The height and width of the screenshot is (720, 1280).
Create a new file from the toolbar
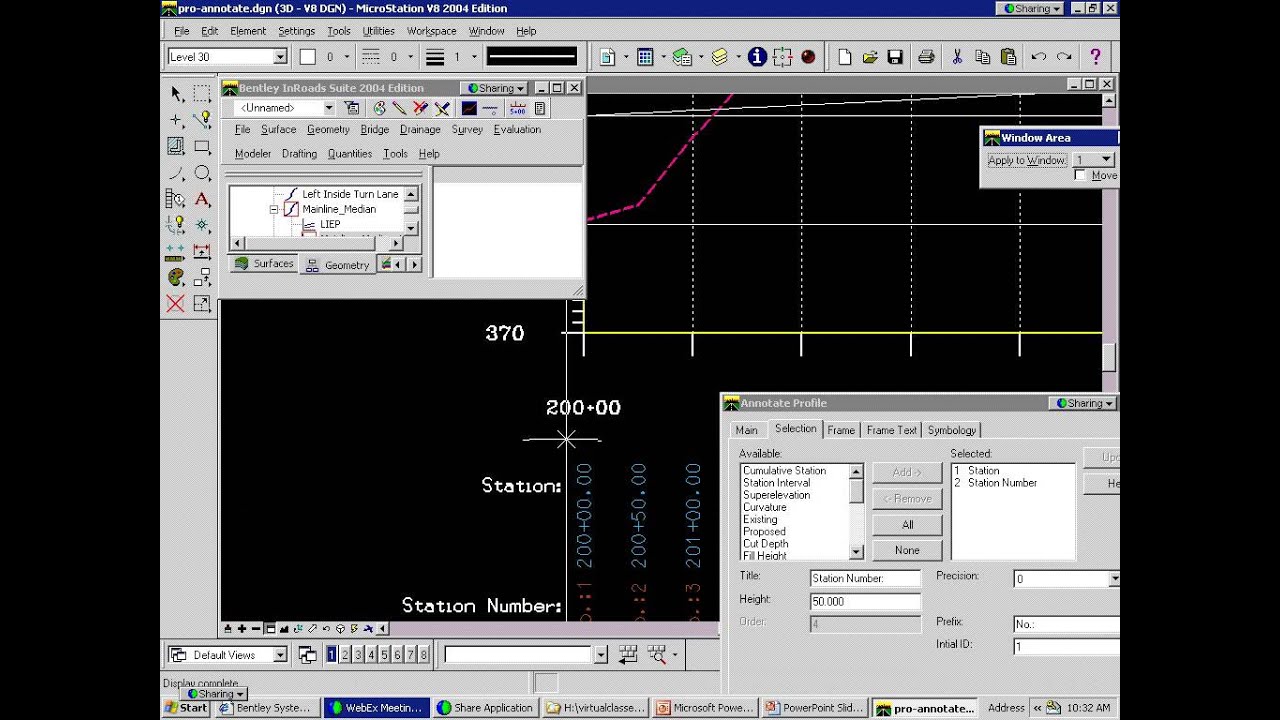point(845,57)
